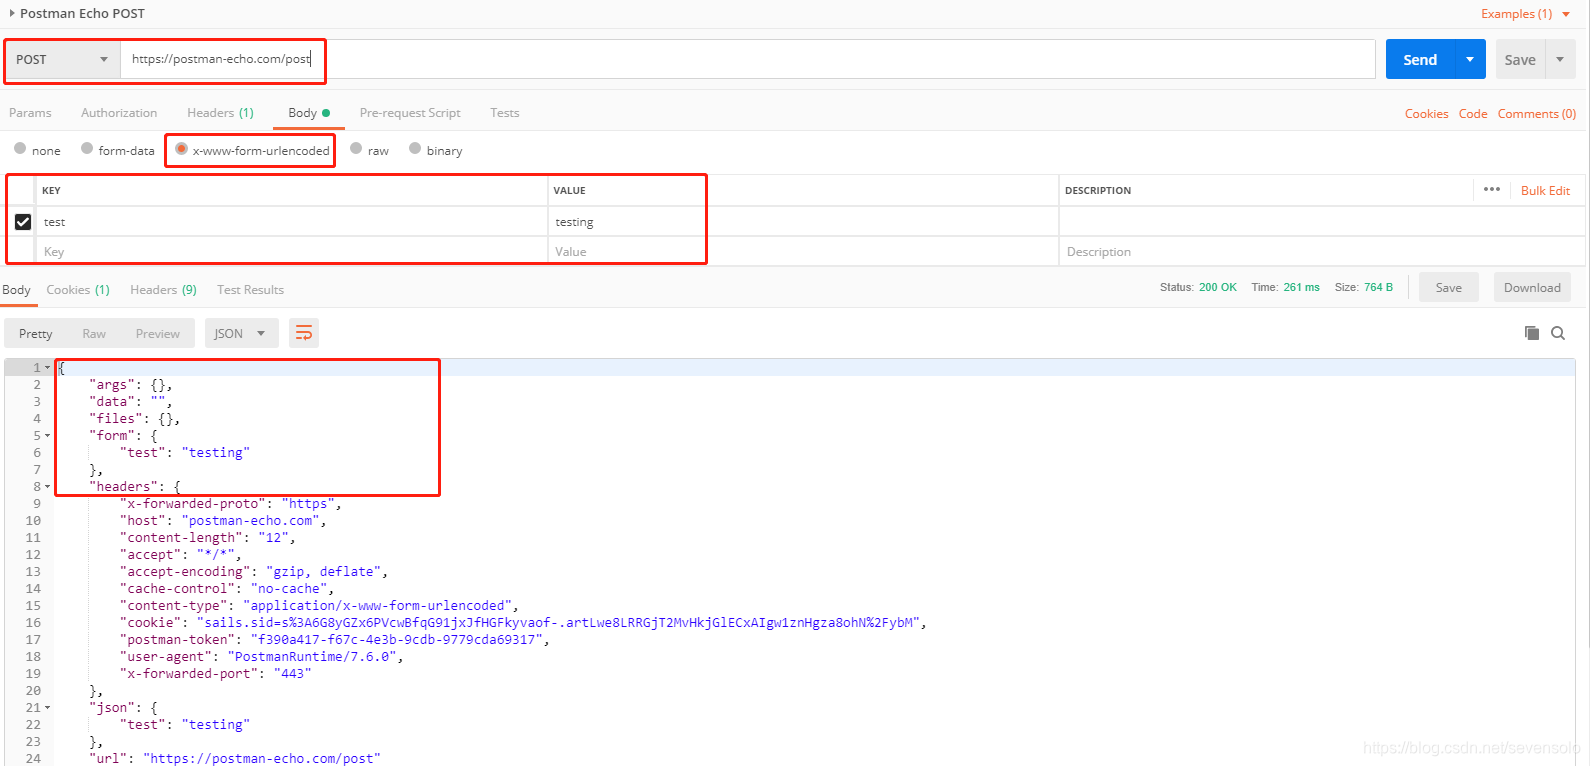This screenshot has width=1590, height=766.
Task: Select the raw body radio button
Action: click(356, 149)
